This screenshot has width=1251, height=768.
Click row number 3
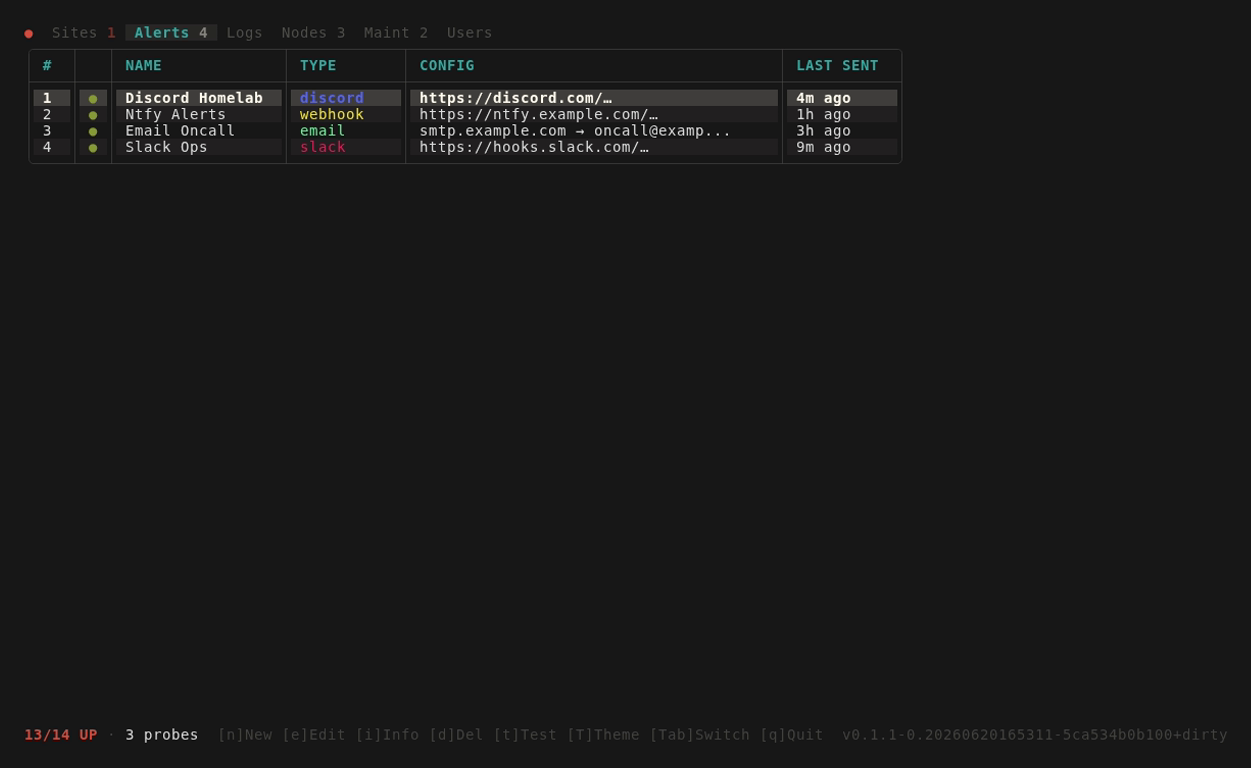47,130
